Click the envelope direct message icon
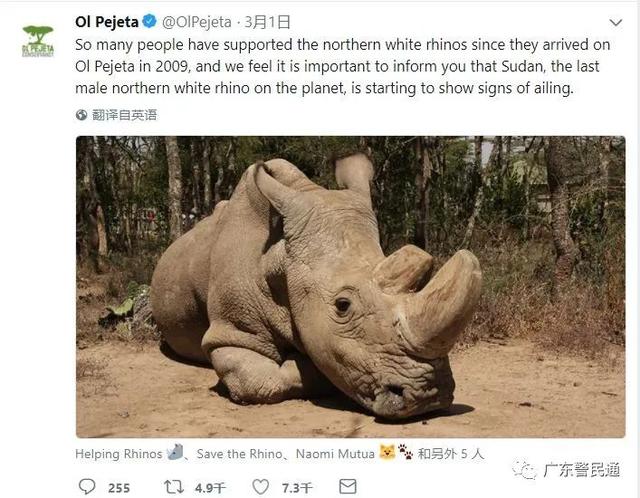Viewport: 640px width, 498px height. coord(348,487)
